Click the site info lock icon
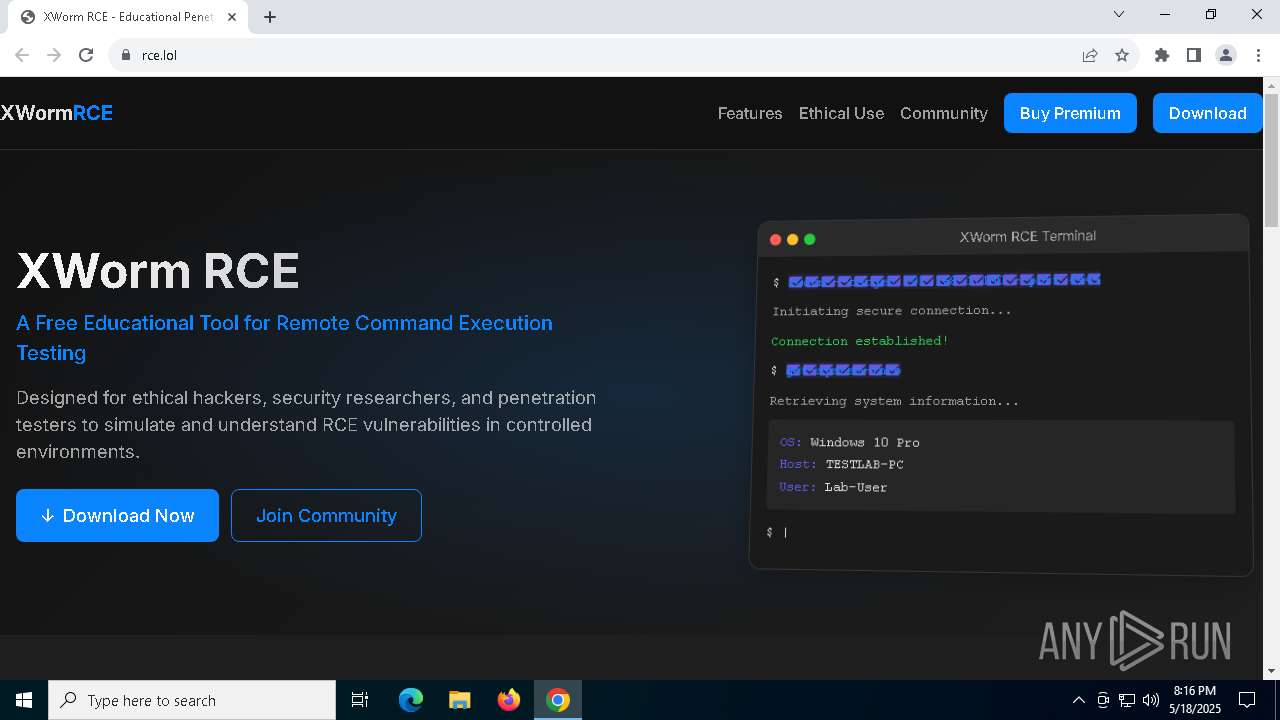 (126, 55)
